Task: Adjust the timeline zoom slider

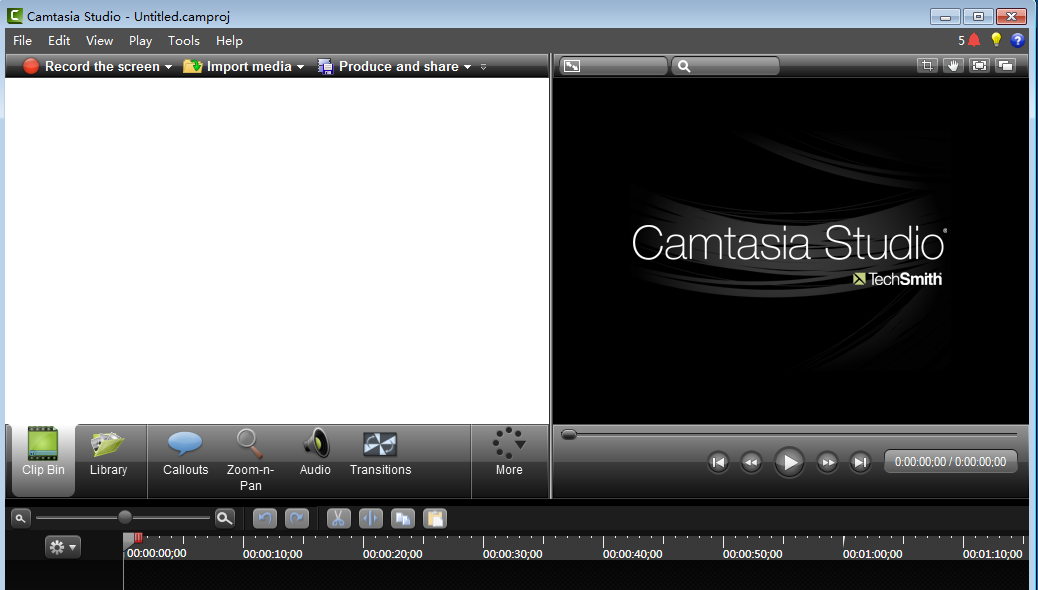Action: tap(124, 518)
